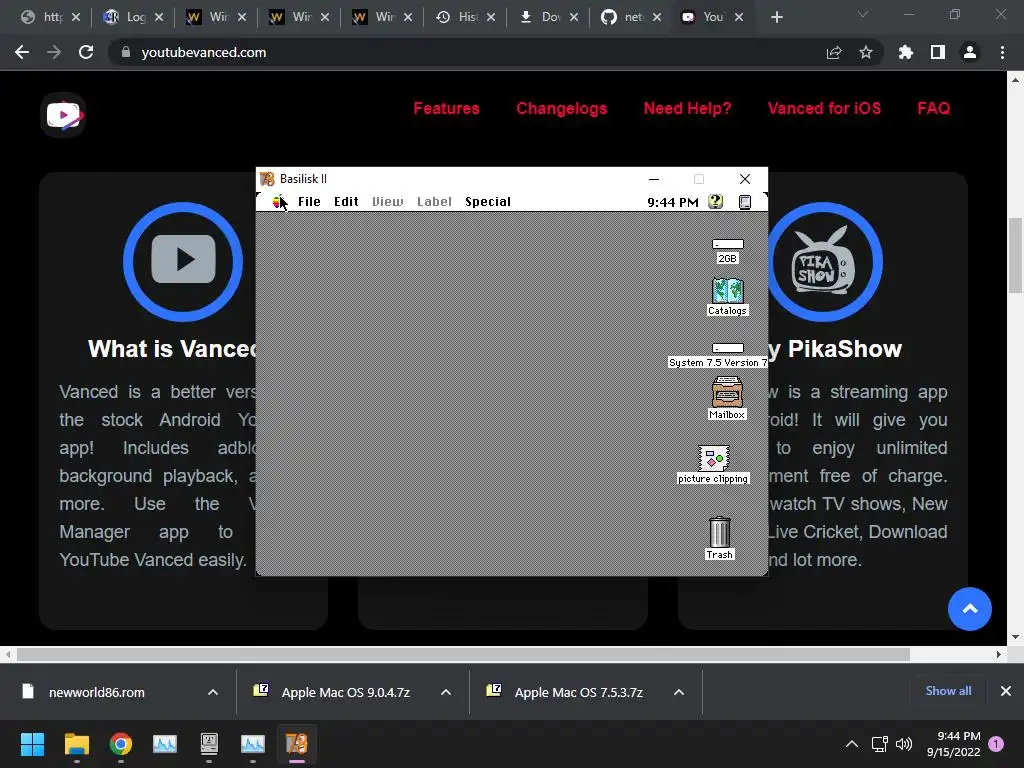Expand options for Apple Mac OS 9.0.4.7z download

coord(446,692)
